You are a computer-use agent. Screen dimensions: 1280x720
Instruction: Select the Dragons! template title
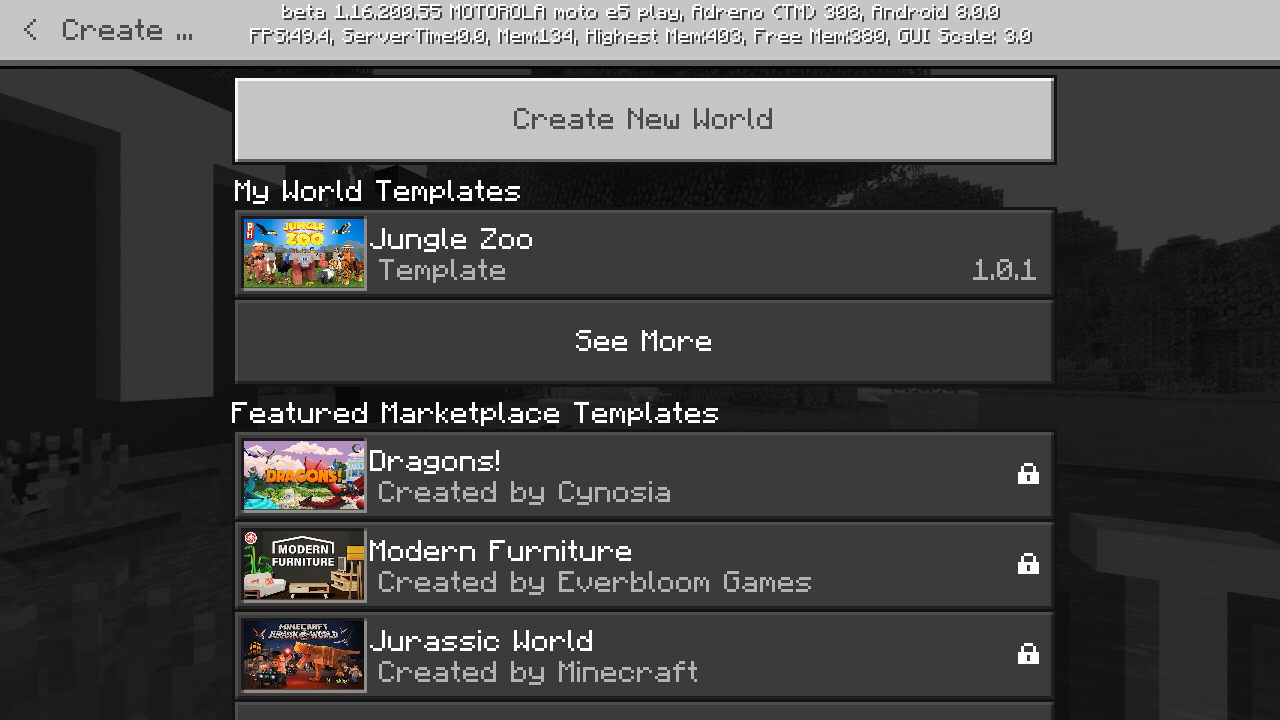pyautogui.click(x=435, y=461)
